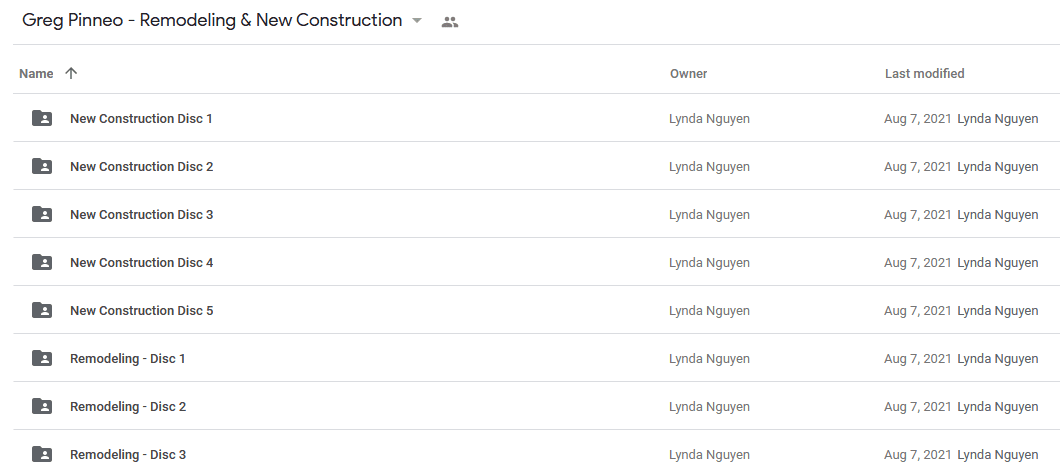
Task: Click the Remodeling - Disc 2 folder icon
Action: [42, 406]
